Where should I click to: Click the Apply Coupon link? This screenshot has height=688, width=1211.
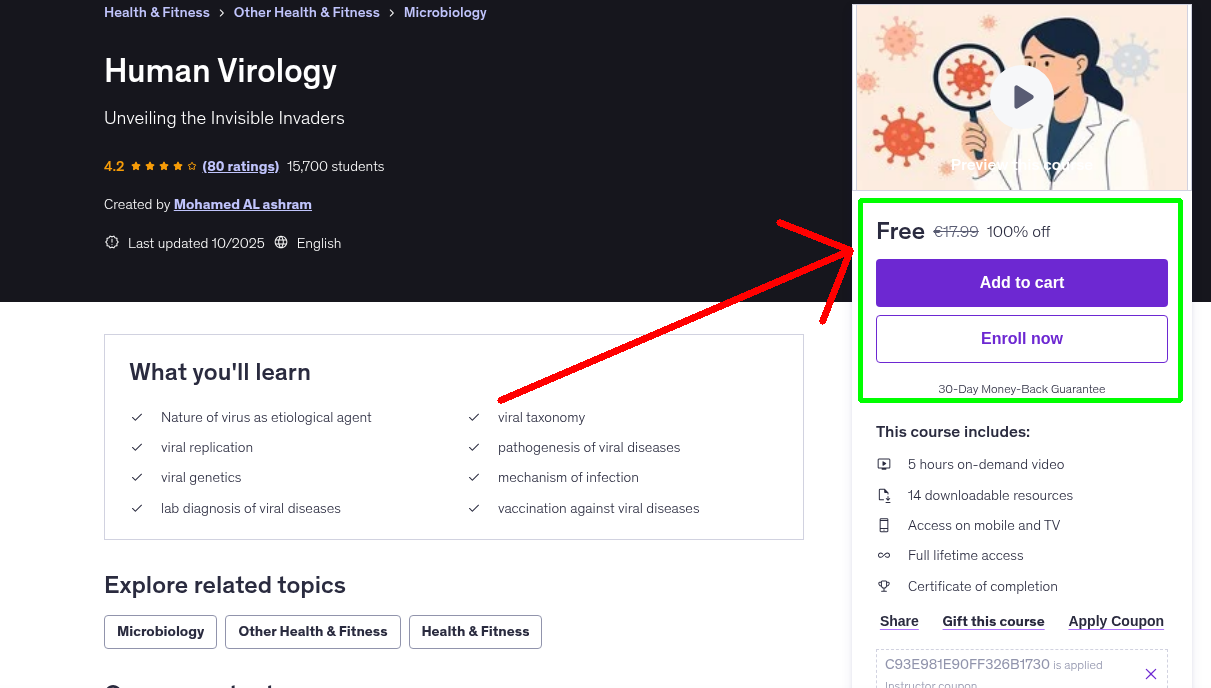[x=1115, y=621]
